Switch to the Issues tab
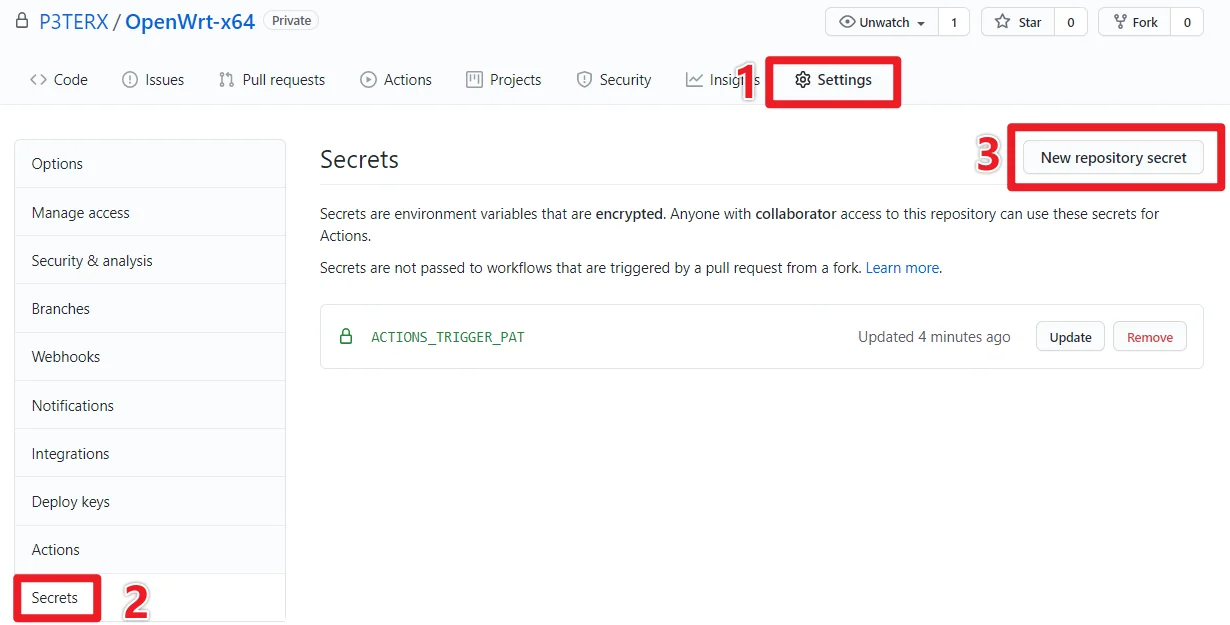The width and height of the screenshot is (1230, 625). 153,80
